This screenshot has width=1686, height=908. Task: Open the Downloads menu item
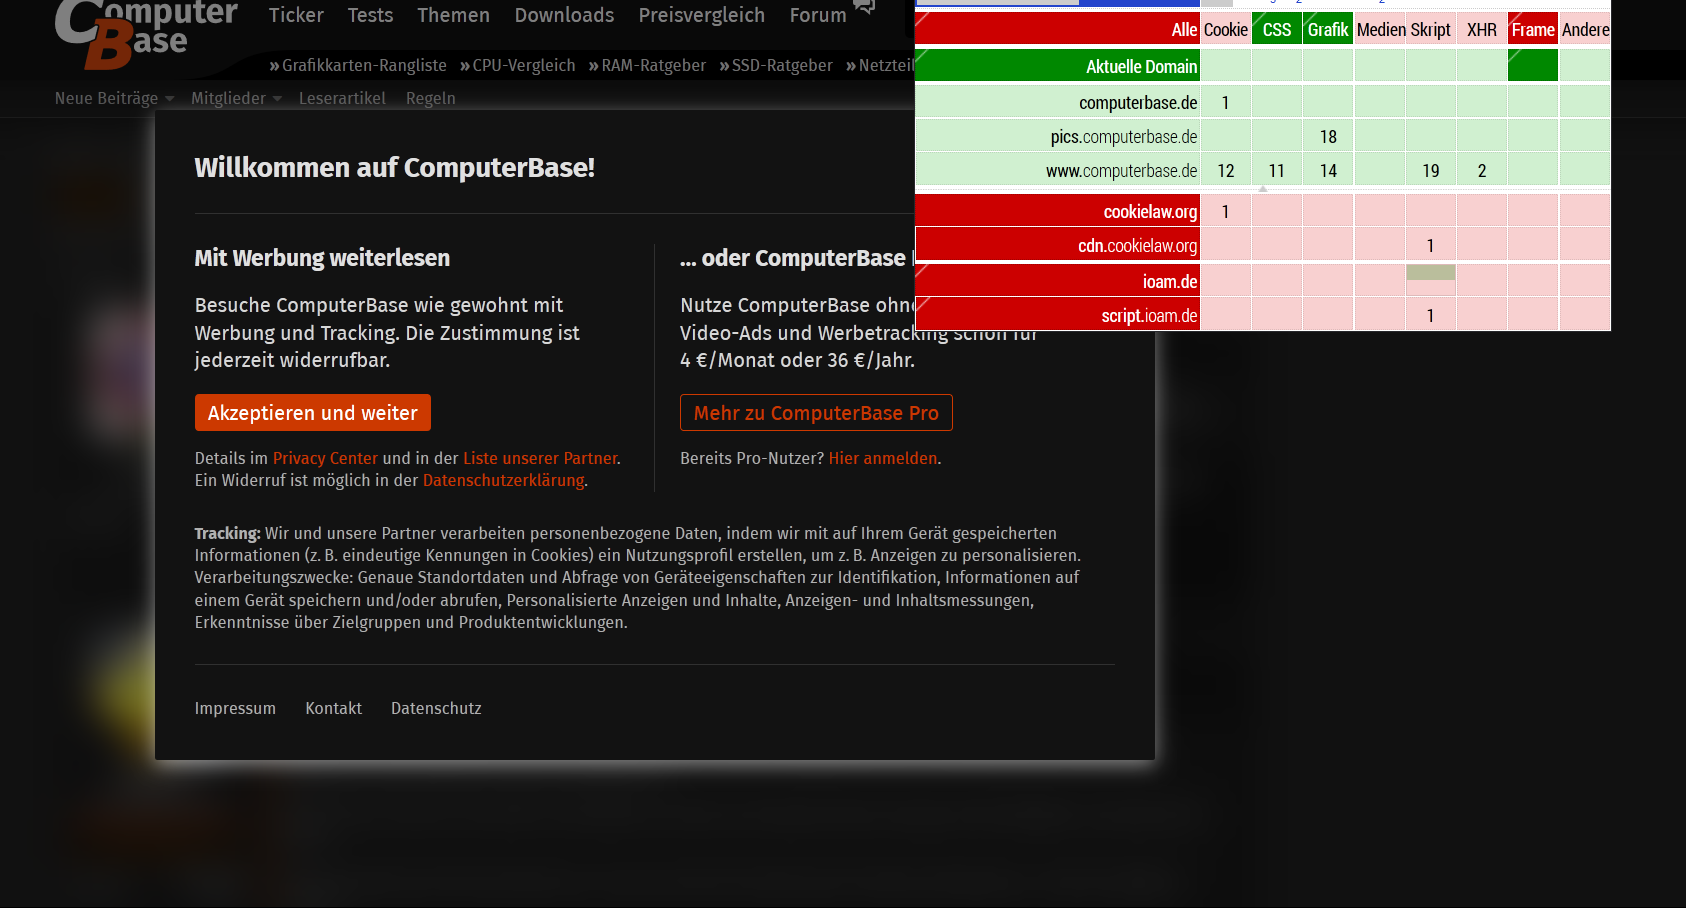click(x=564, y=15)
